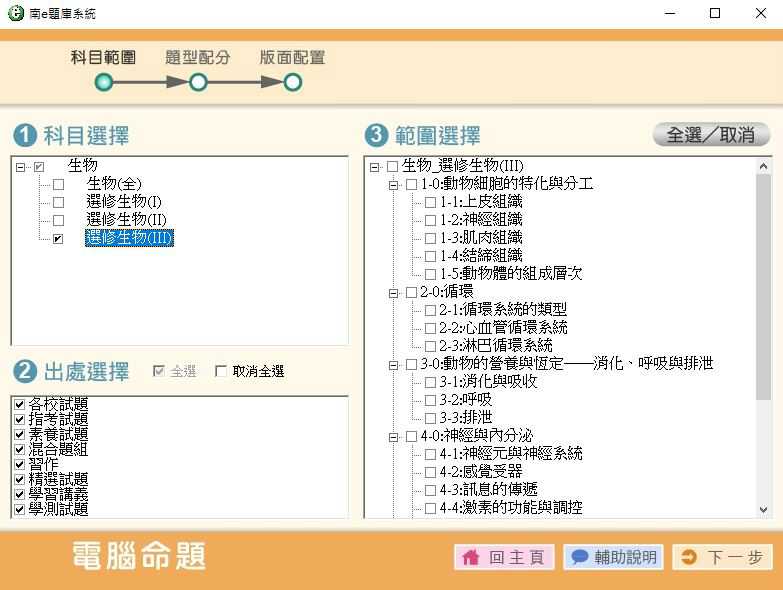Click the speech bubble icon on 輔助說明 button
Viewport: 783px width, 590px height.
579,557
